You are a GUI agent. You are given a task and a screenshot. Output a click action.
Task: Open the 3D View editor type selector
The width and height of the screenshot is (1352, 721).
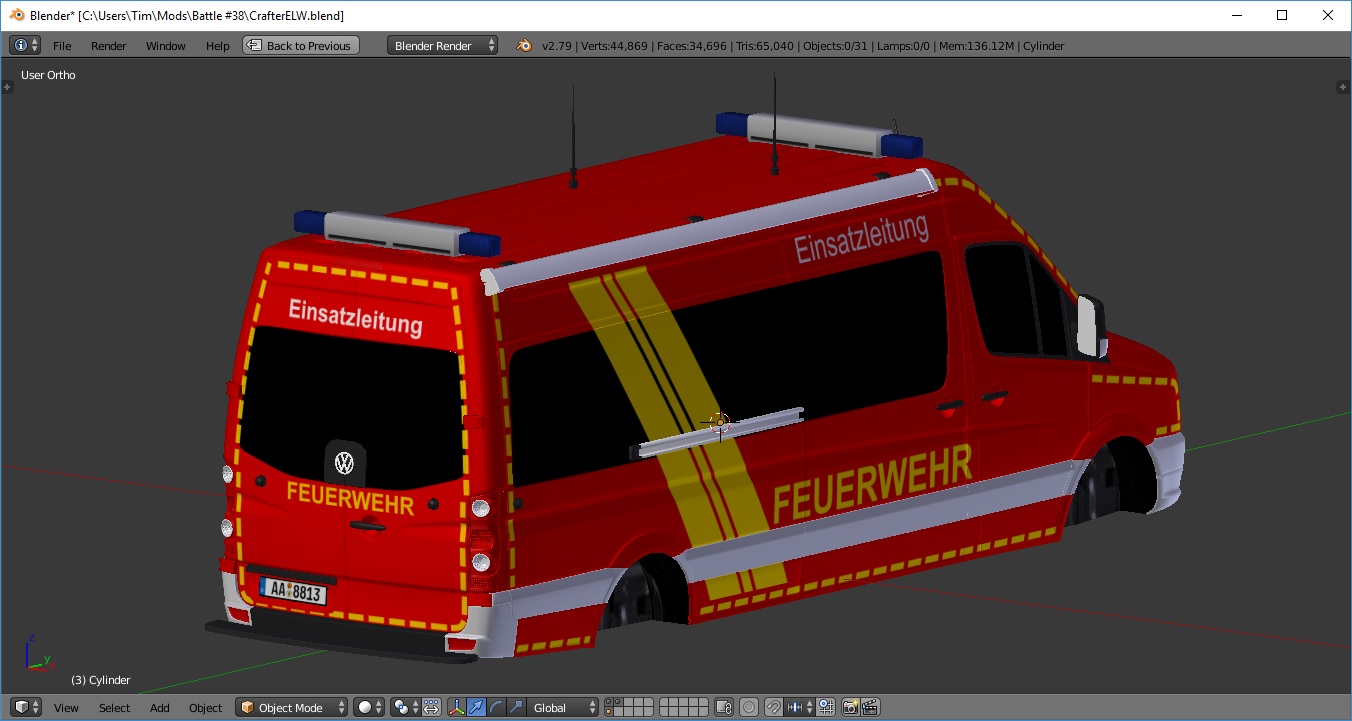(27, 707)
